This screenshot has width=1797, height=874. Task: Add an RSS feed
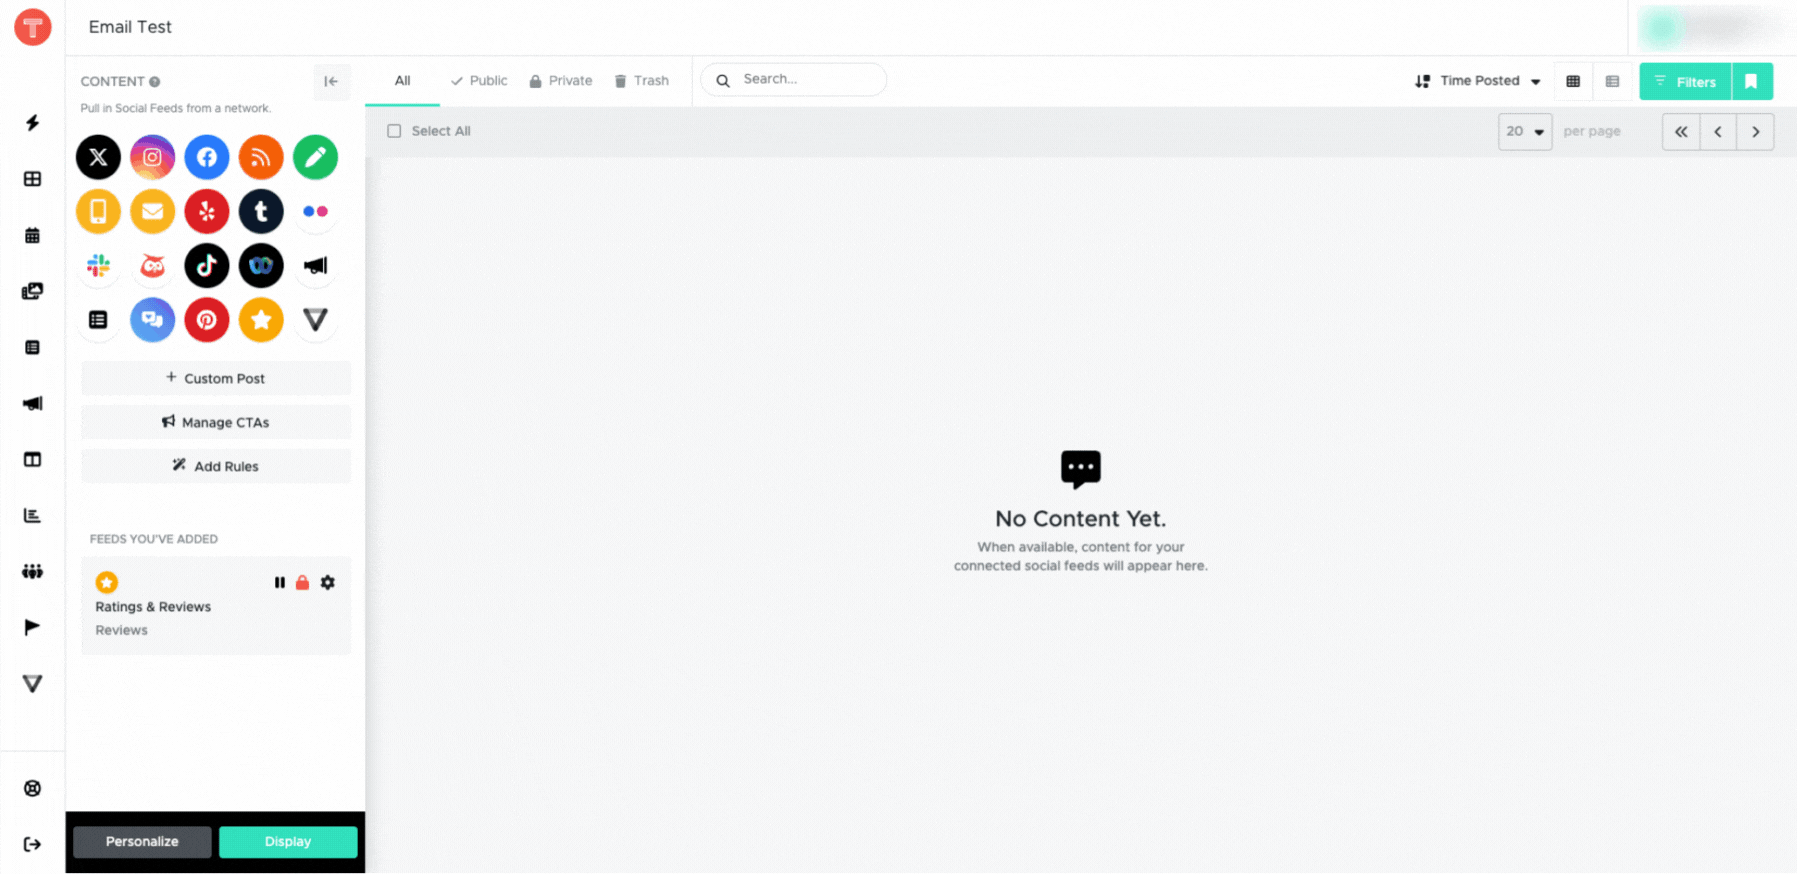pyautogui.click(x=261, y=157)
